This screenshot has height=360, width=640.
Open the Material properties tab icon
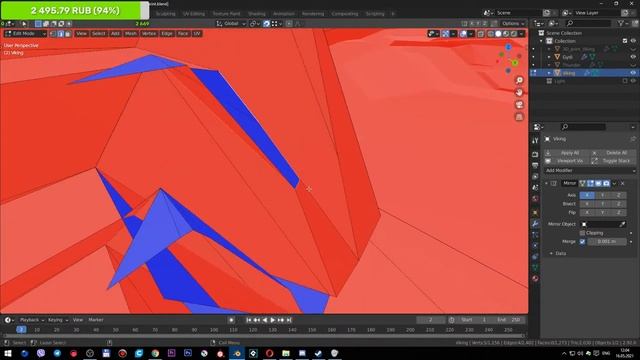click(535, 279)
